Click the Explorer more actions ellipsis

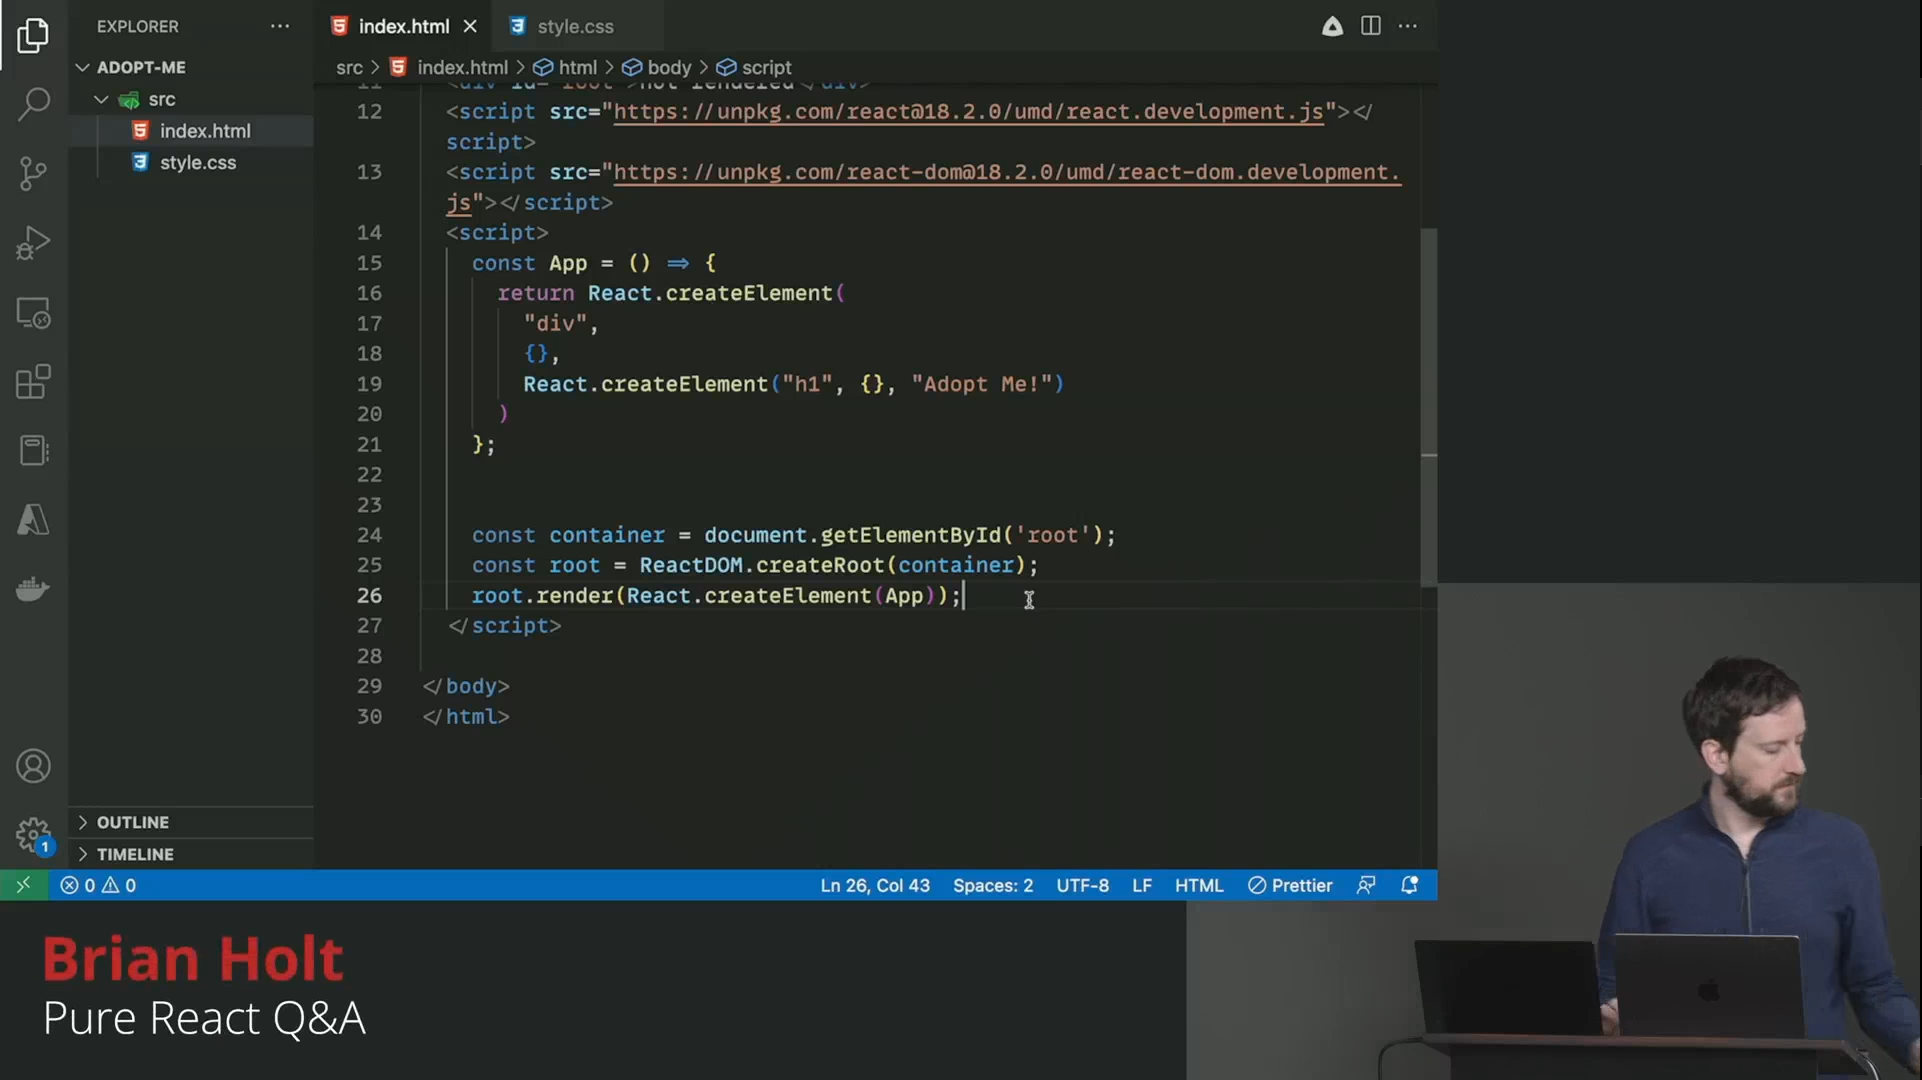point(280,27)
